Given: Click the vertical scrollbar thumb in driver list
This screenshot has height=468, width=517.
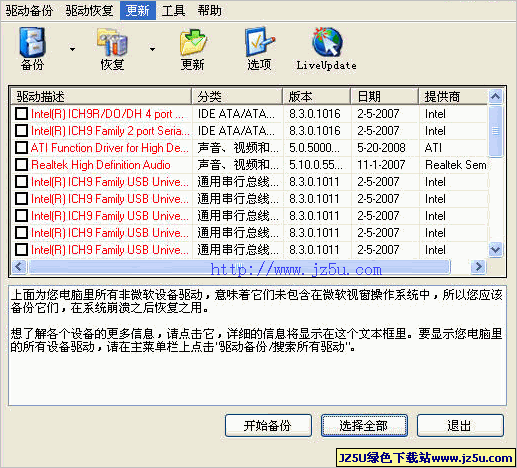Looking at the screenshot, I should pyautogui.click(x=495, y=131).
